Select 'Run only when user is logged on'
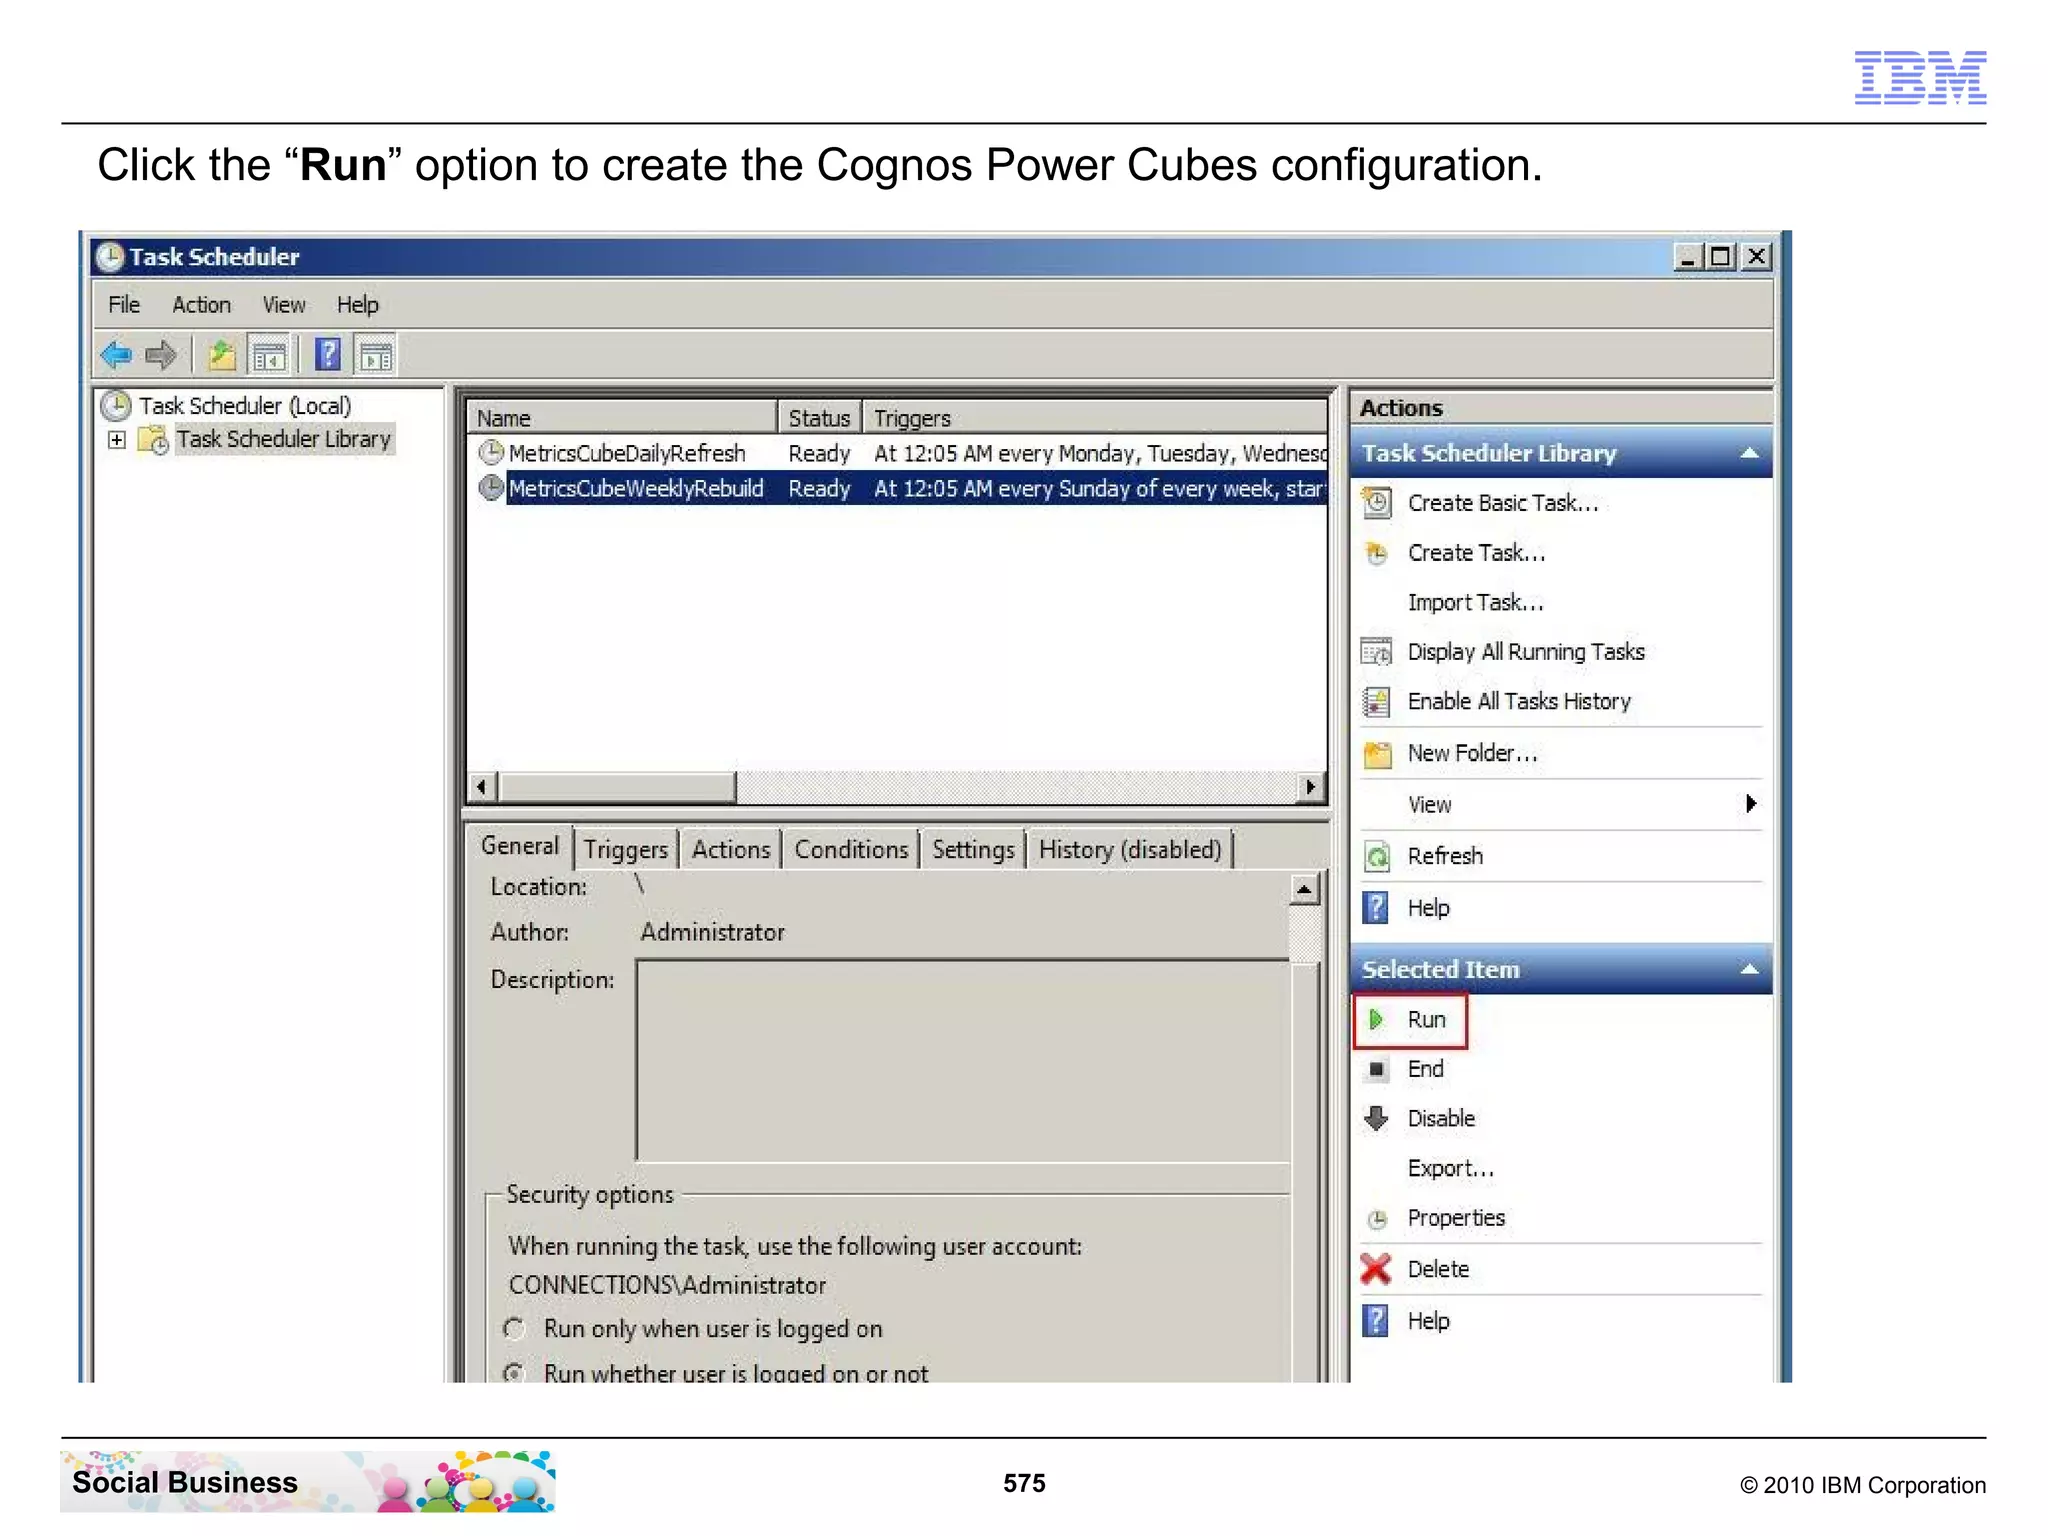This screenshot has height=1536, width=2048. [x=514, y=1329]
